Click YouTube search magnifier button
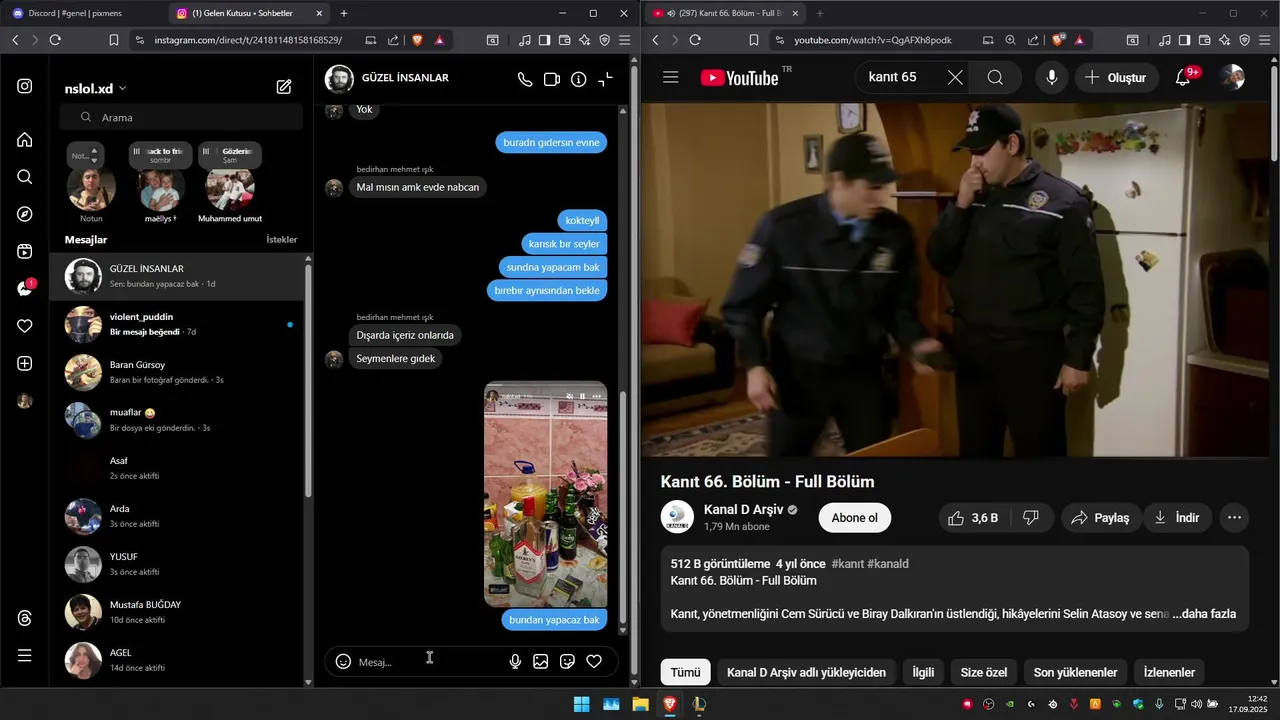Image resolution: width=1280 pixels, height=720 pixels. pos(995,77)
